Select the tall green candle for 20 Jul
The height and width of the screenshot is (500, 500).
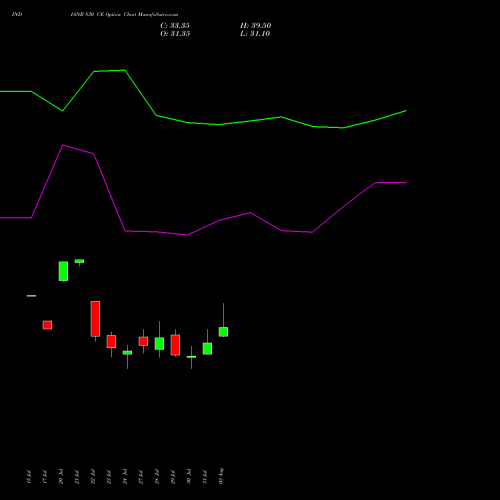[63, 271]
